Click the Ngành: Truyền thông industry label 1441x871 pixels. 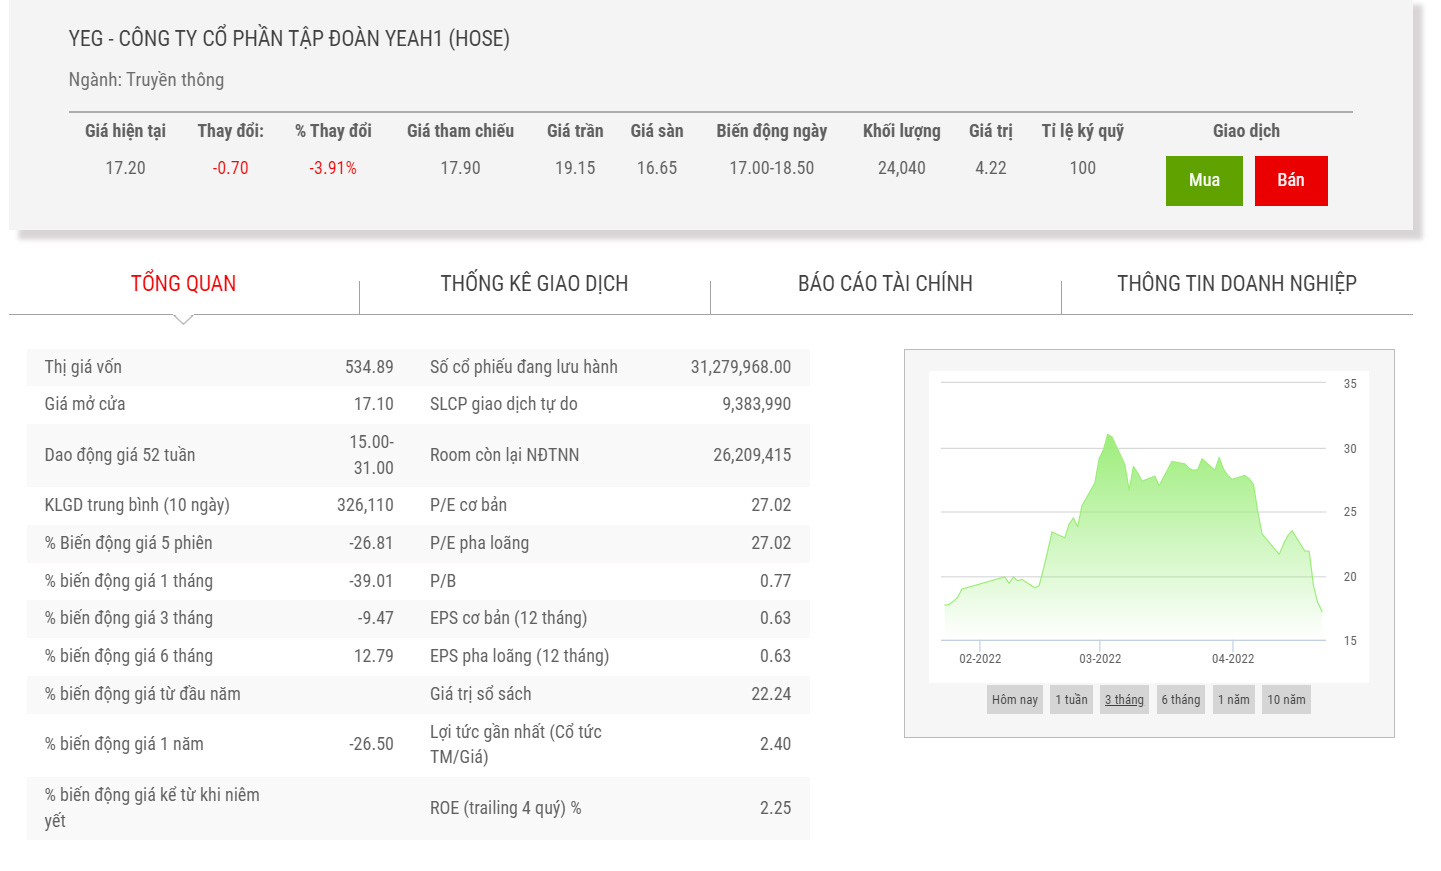pos(146,80)
